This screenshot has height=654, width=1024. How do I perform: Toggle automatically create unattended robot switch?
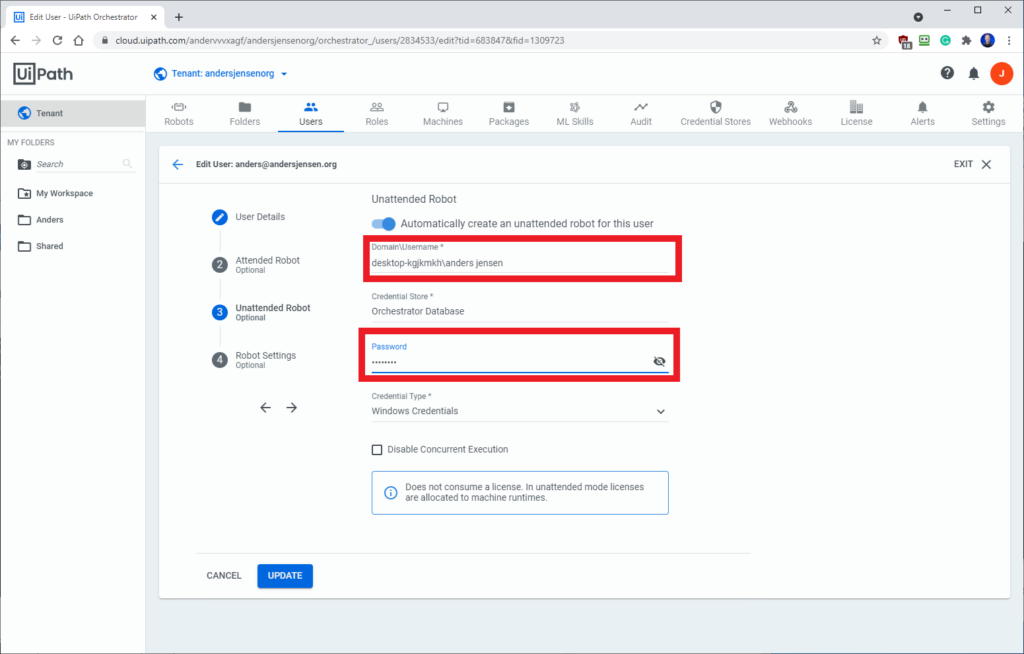pos(383,224)
